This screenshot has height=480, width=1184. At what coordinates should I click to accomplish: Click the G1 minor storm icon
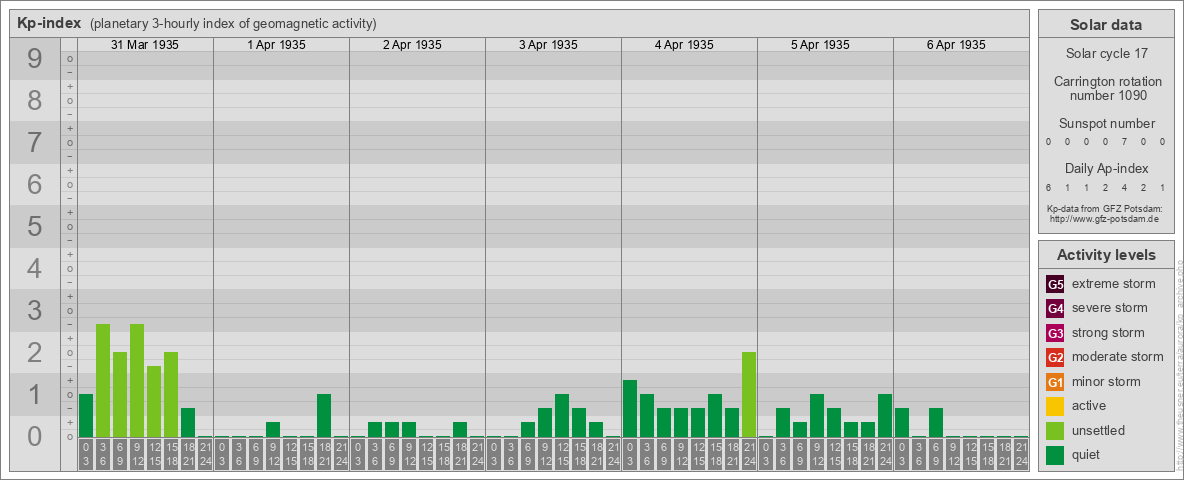(x=1055, y=382)
